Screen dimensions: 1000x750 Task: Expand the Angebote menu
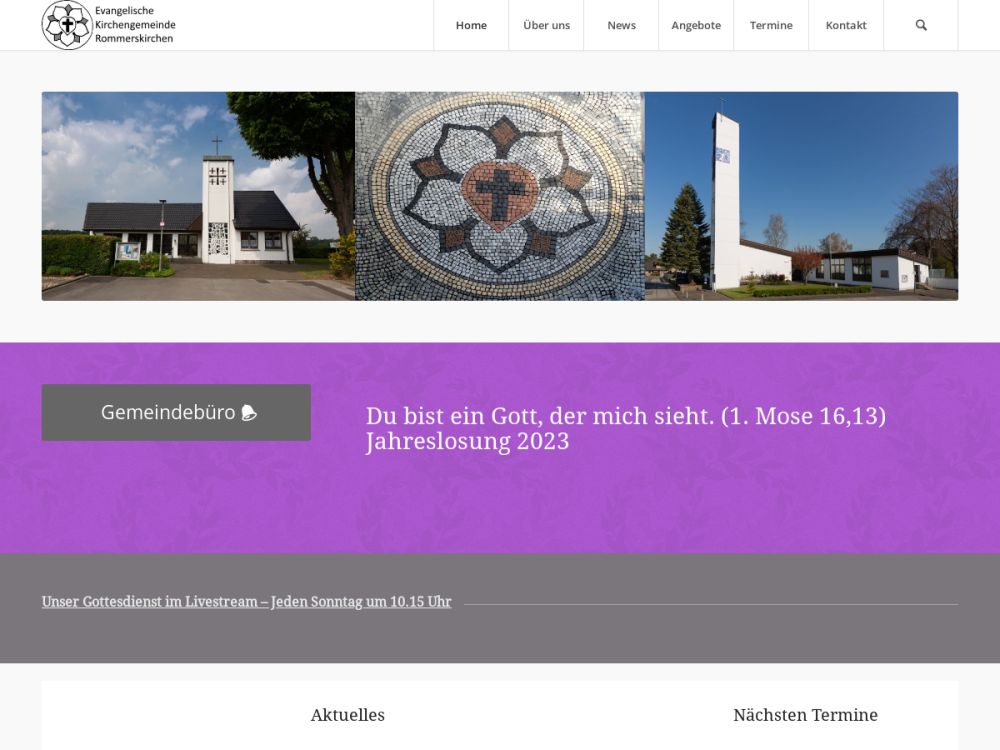(696, 25)
